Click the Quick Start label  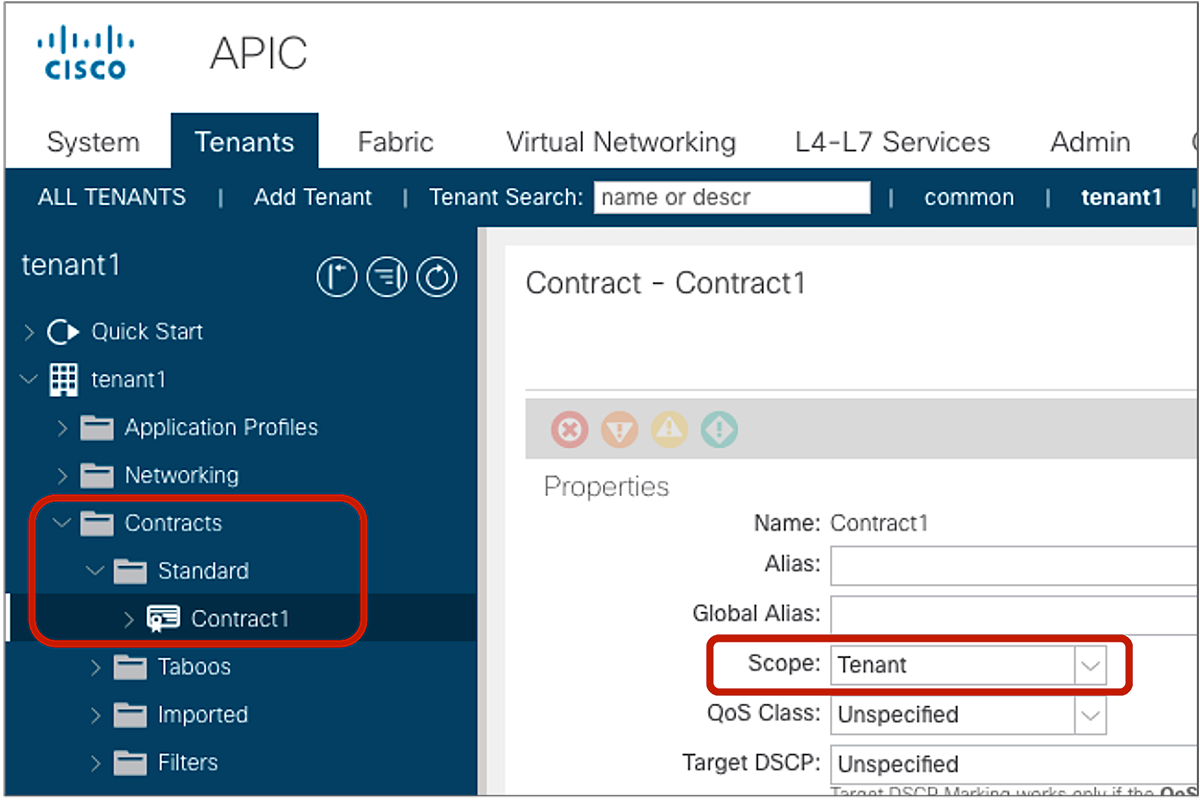pyautogui.click(x=147, y=332)
